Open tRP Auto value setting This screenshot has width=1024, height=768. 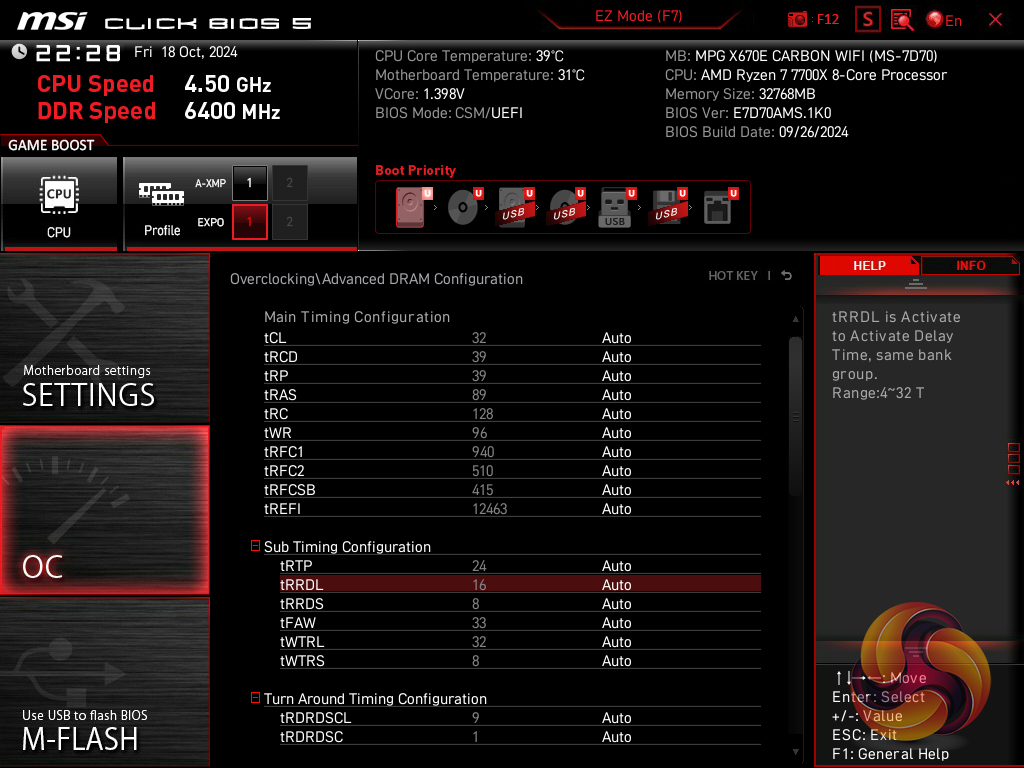[616, 376]
